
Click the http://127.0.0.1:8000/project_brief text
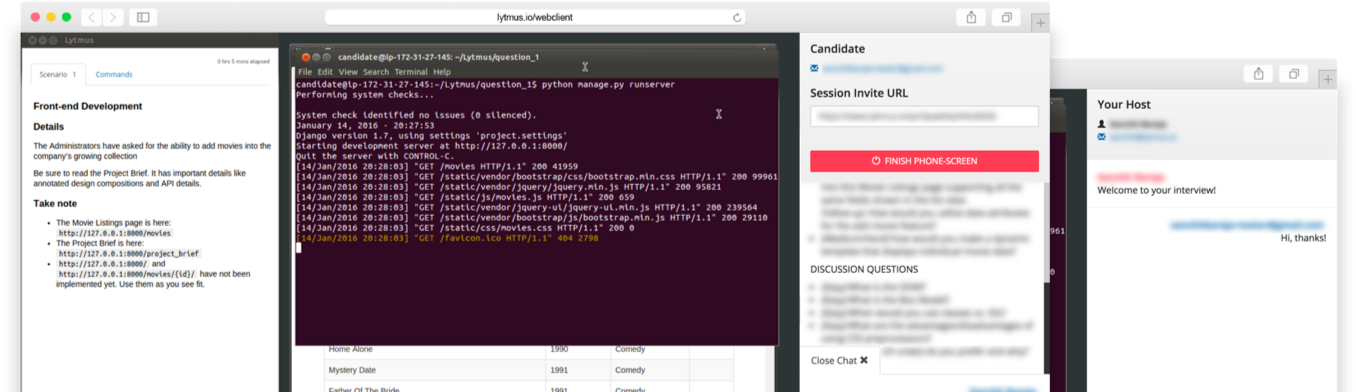(x=129, y=253)
